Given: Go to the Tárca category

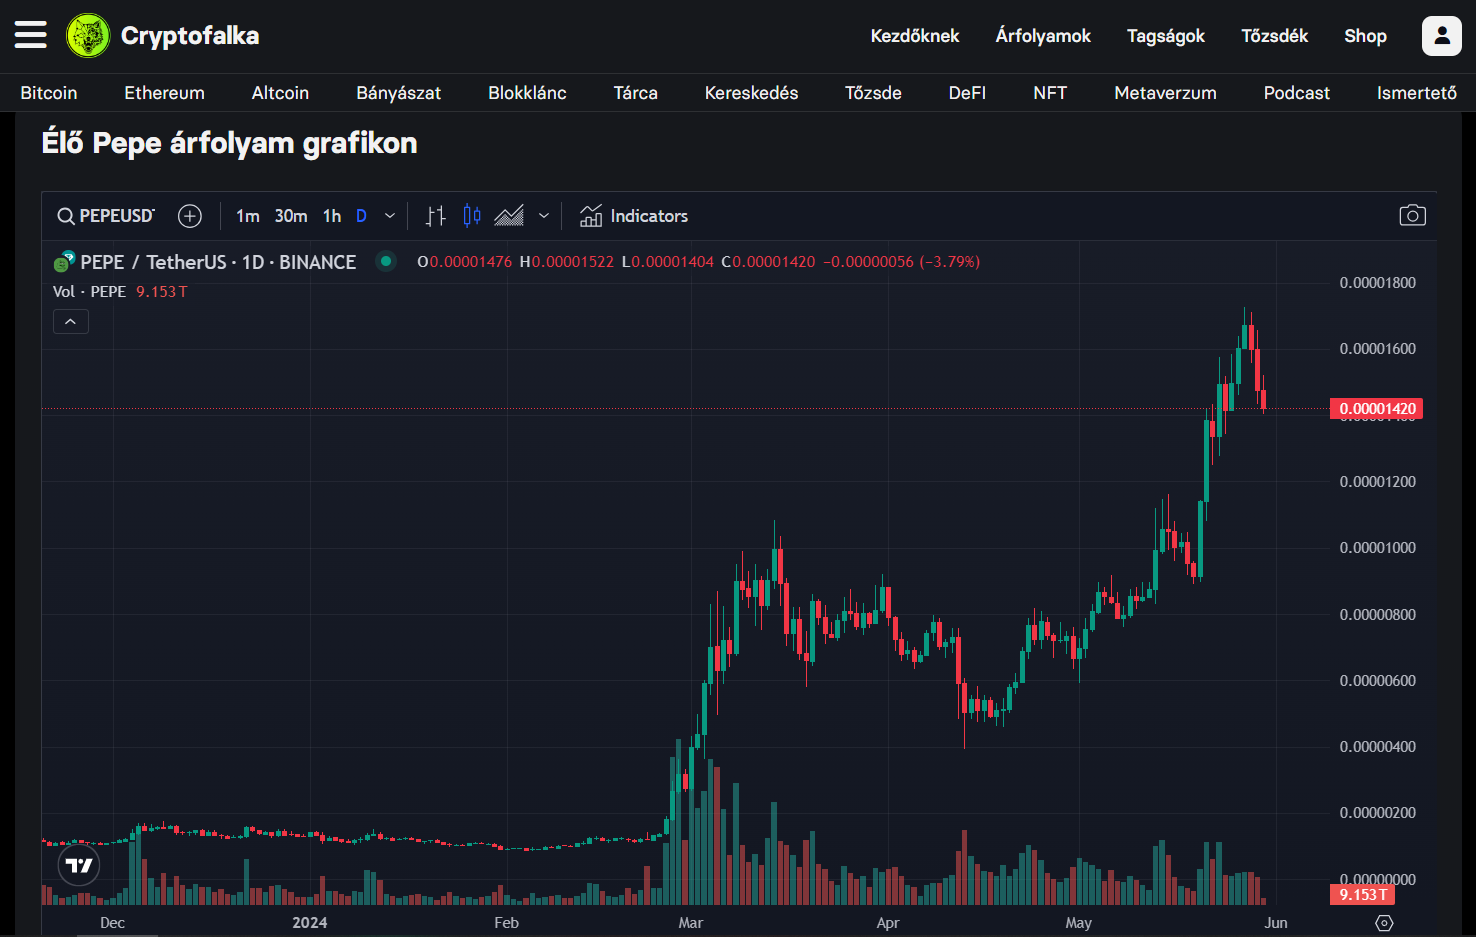Looking at the screenshot, I should 636,93.
